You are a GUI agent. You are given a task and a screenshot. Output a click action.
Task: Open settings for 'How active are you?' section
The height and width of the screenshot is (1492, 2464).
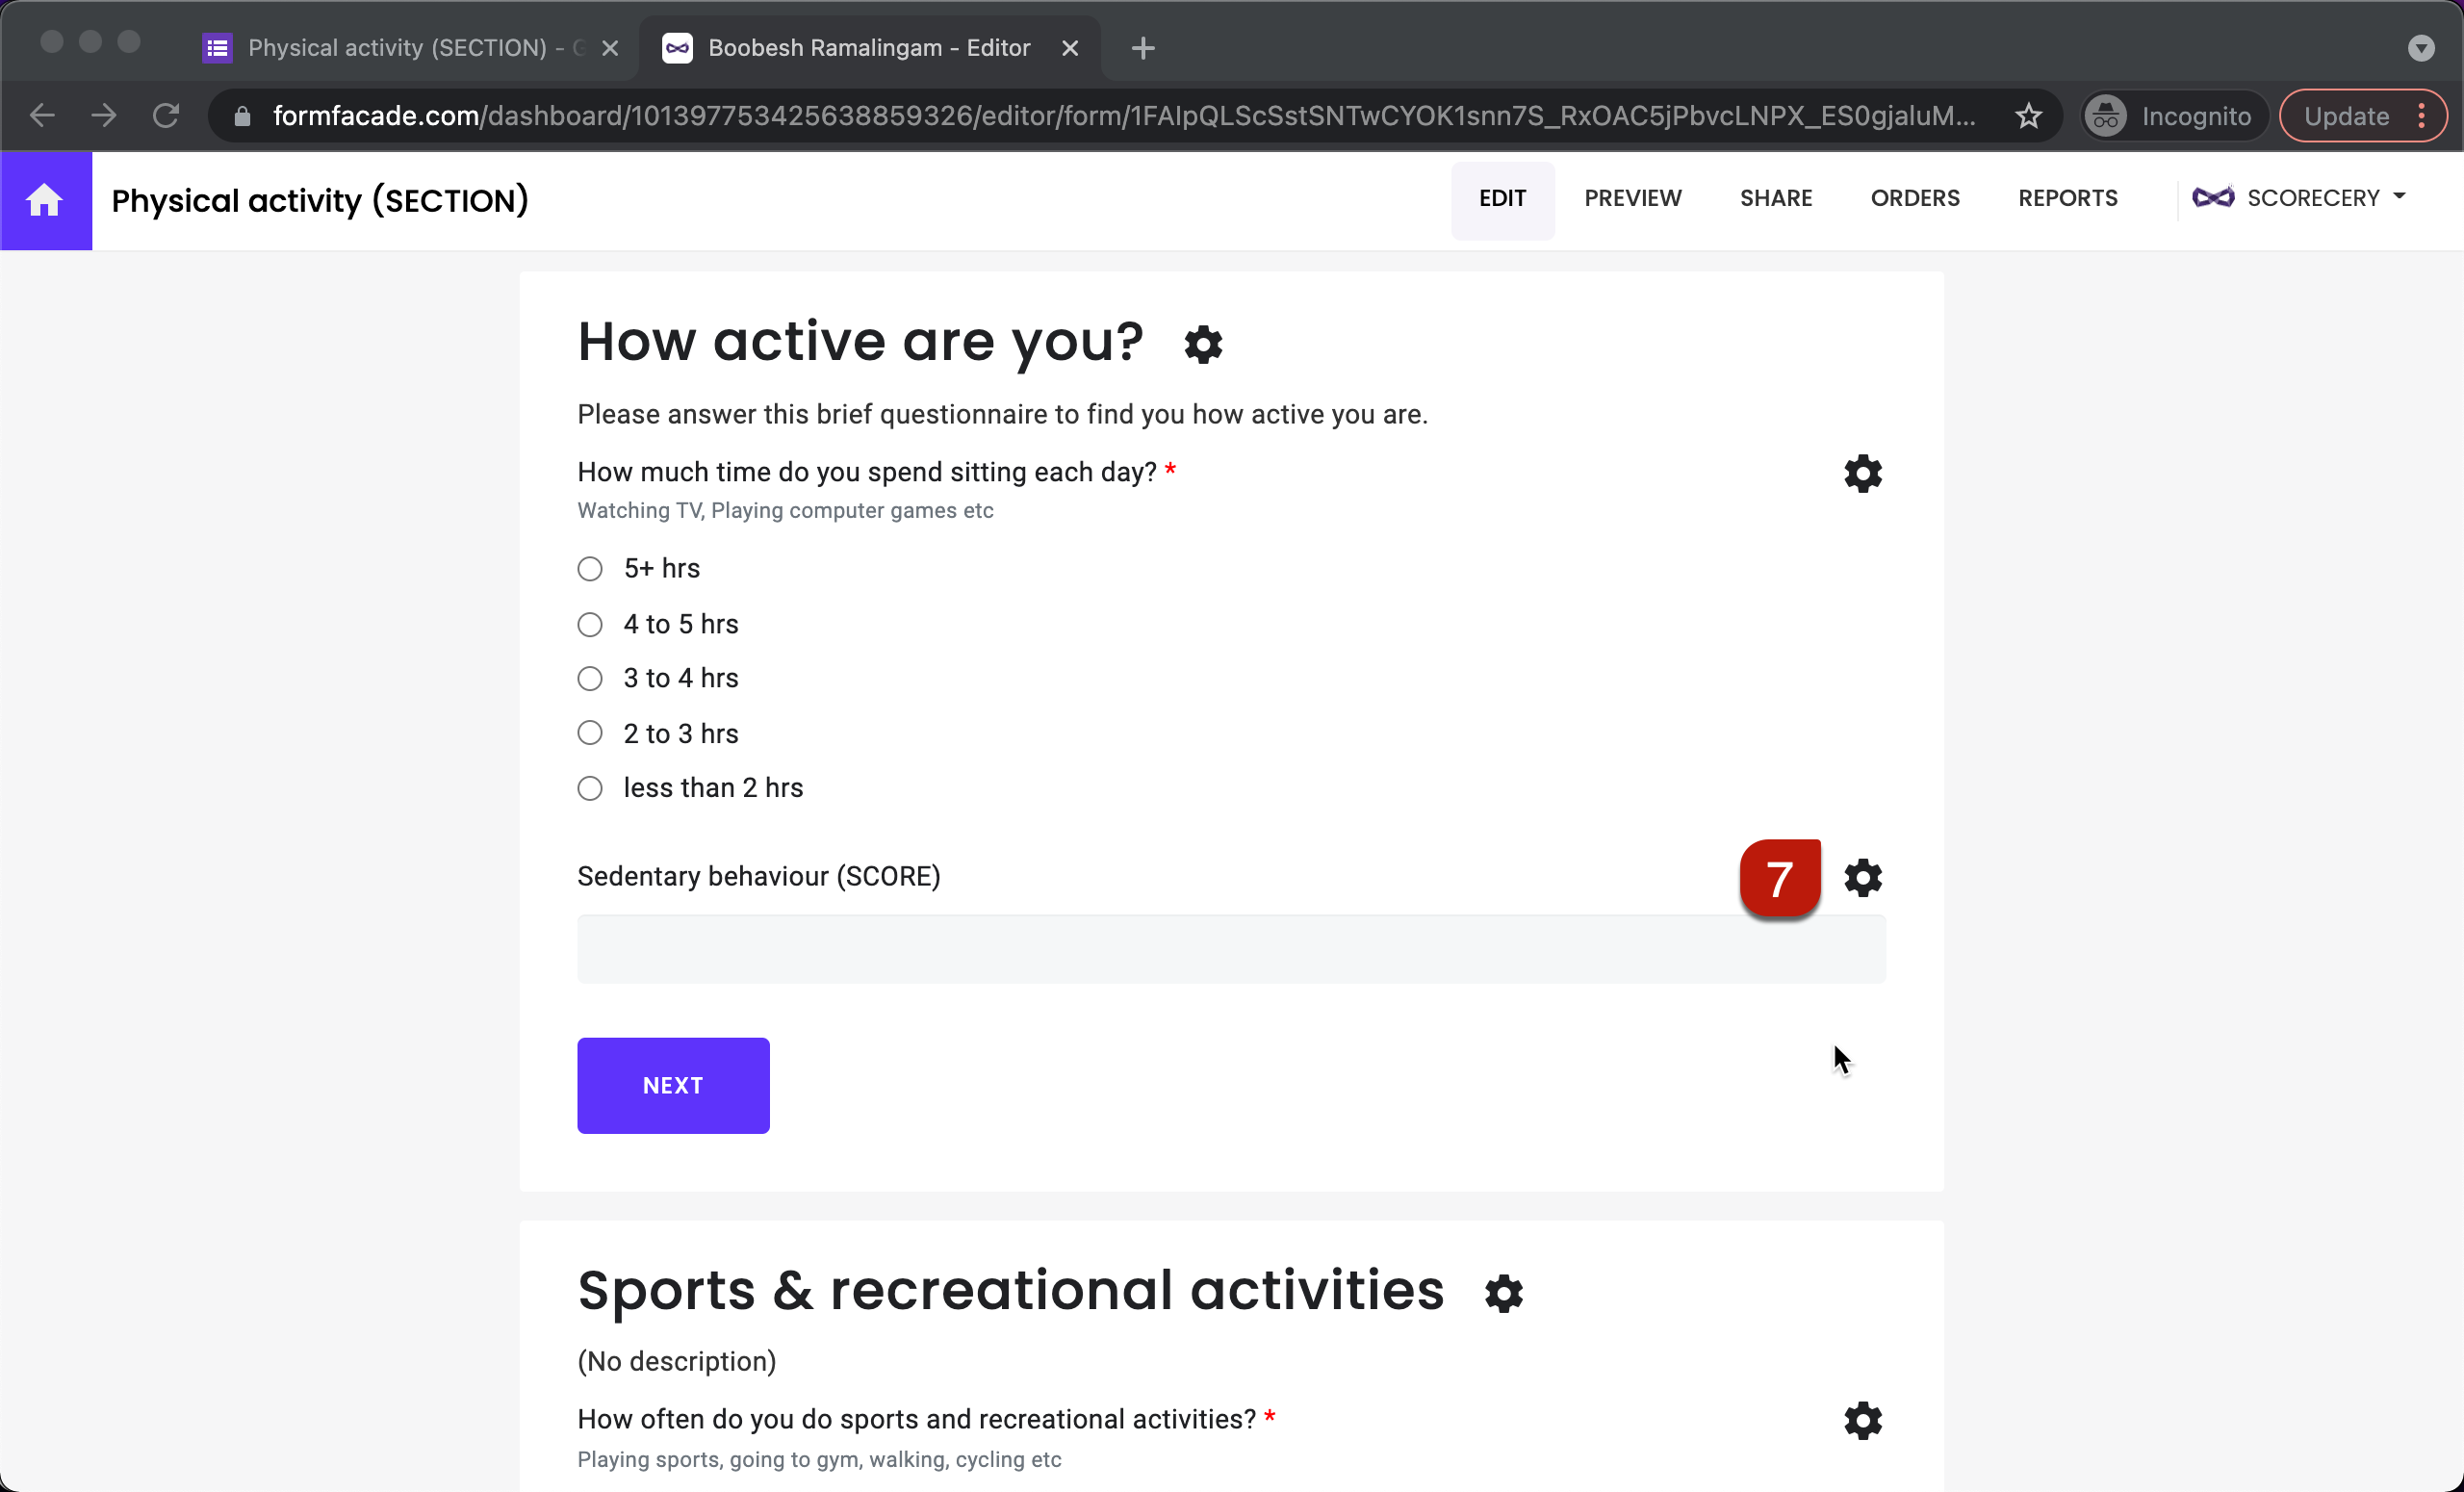pyautogui.click(x=1203, y=345)
